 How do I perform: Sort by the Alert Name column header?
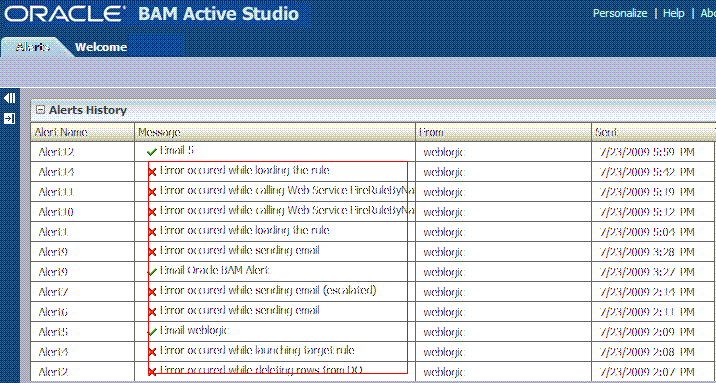coord(83,132)
